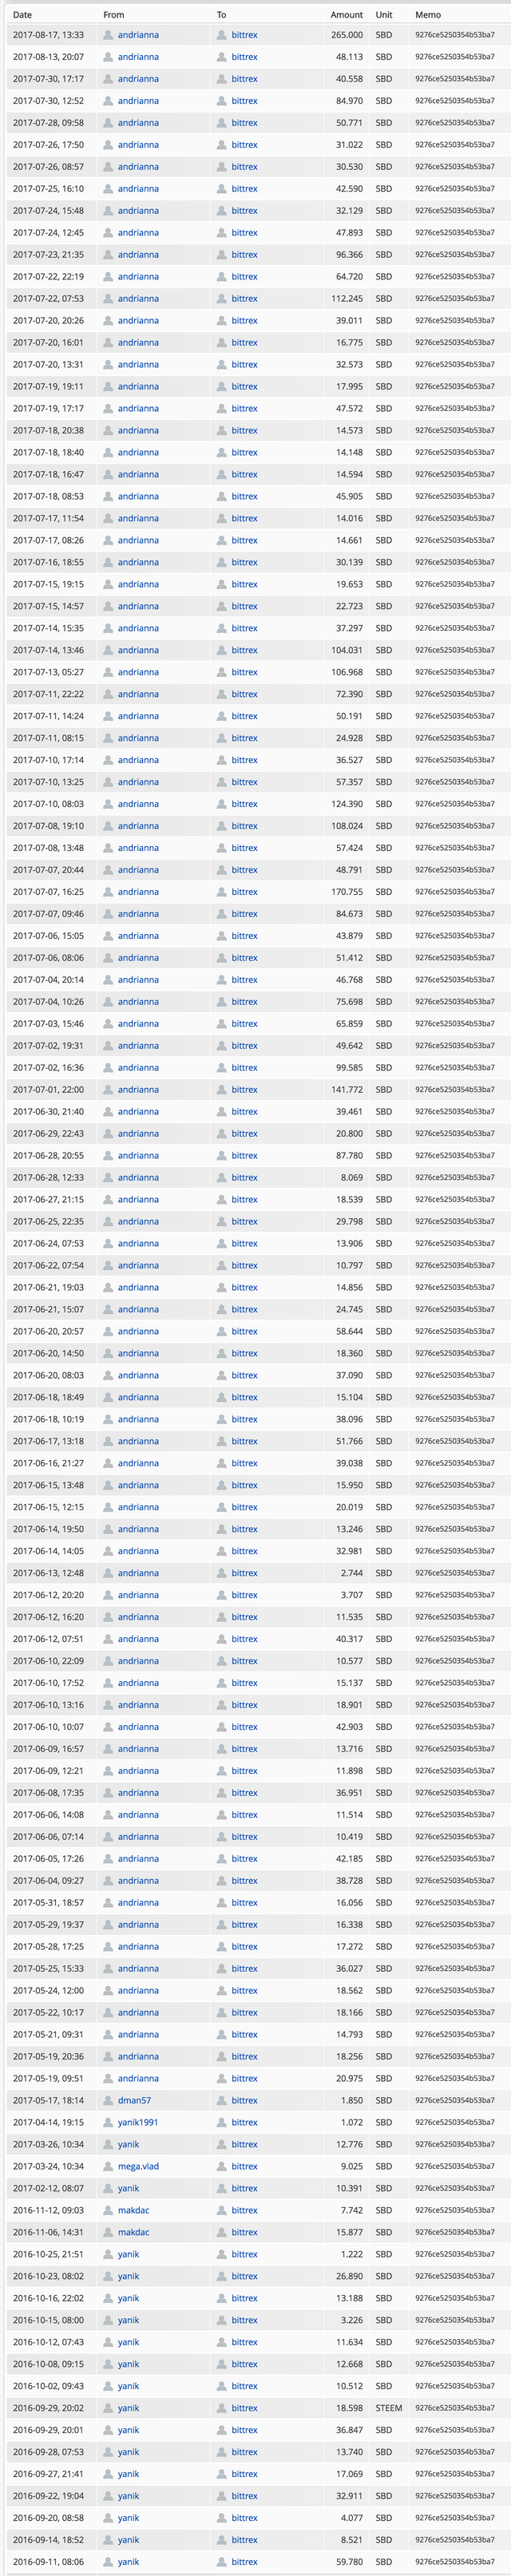511x2576 pixels.
Task: Click bittrex avatar icon in 2017-06-13, 12:48 row
Action: coord(222,1573)
